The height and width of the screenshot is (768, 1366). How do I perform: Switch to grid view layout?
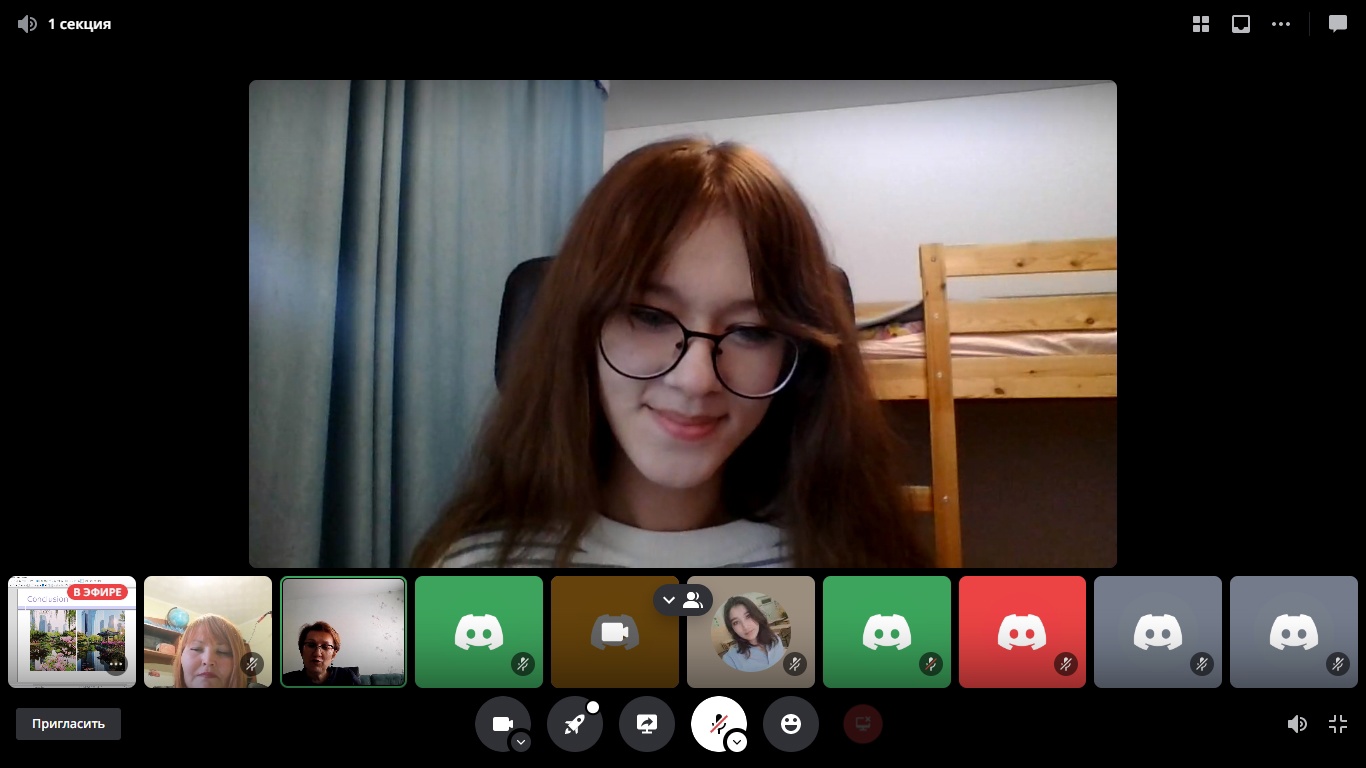click(x=1201, y=24)
